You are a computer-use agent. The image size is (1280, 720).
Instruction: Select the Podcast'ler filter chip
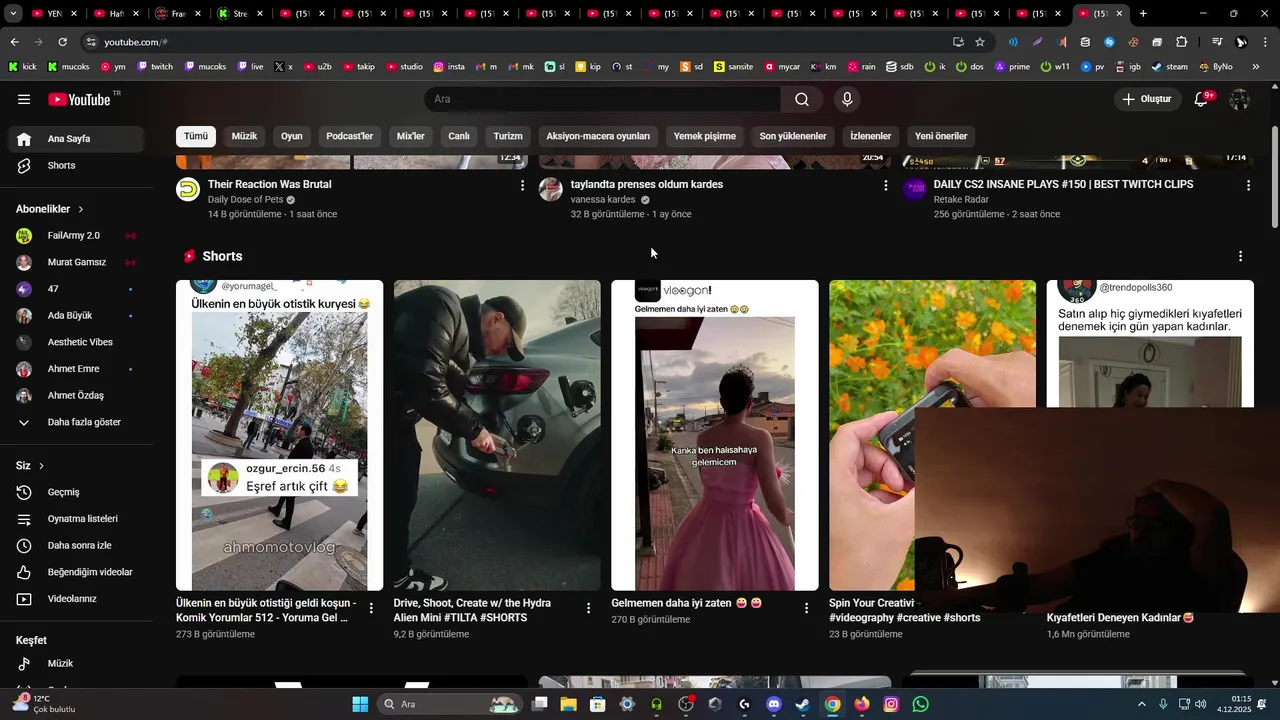coord(349,136)
